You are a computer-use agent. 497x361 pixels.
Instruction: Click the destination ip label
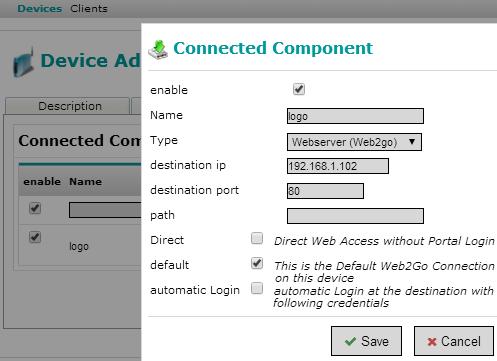click(x=188, y=165)
